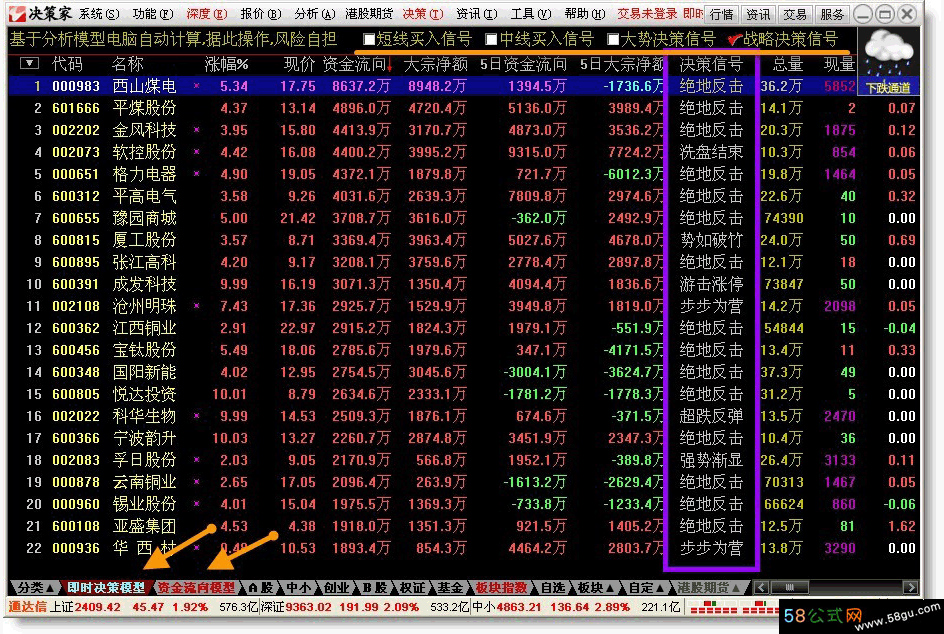The height and width of the screenshot is (634, 944).
Task: Click the star marker beside 孚日股份
Action: pyautogui.click(x=196, y=459)
